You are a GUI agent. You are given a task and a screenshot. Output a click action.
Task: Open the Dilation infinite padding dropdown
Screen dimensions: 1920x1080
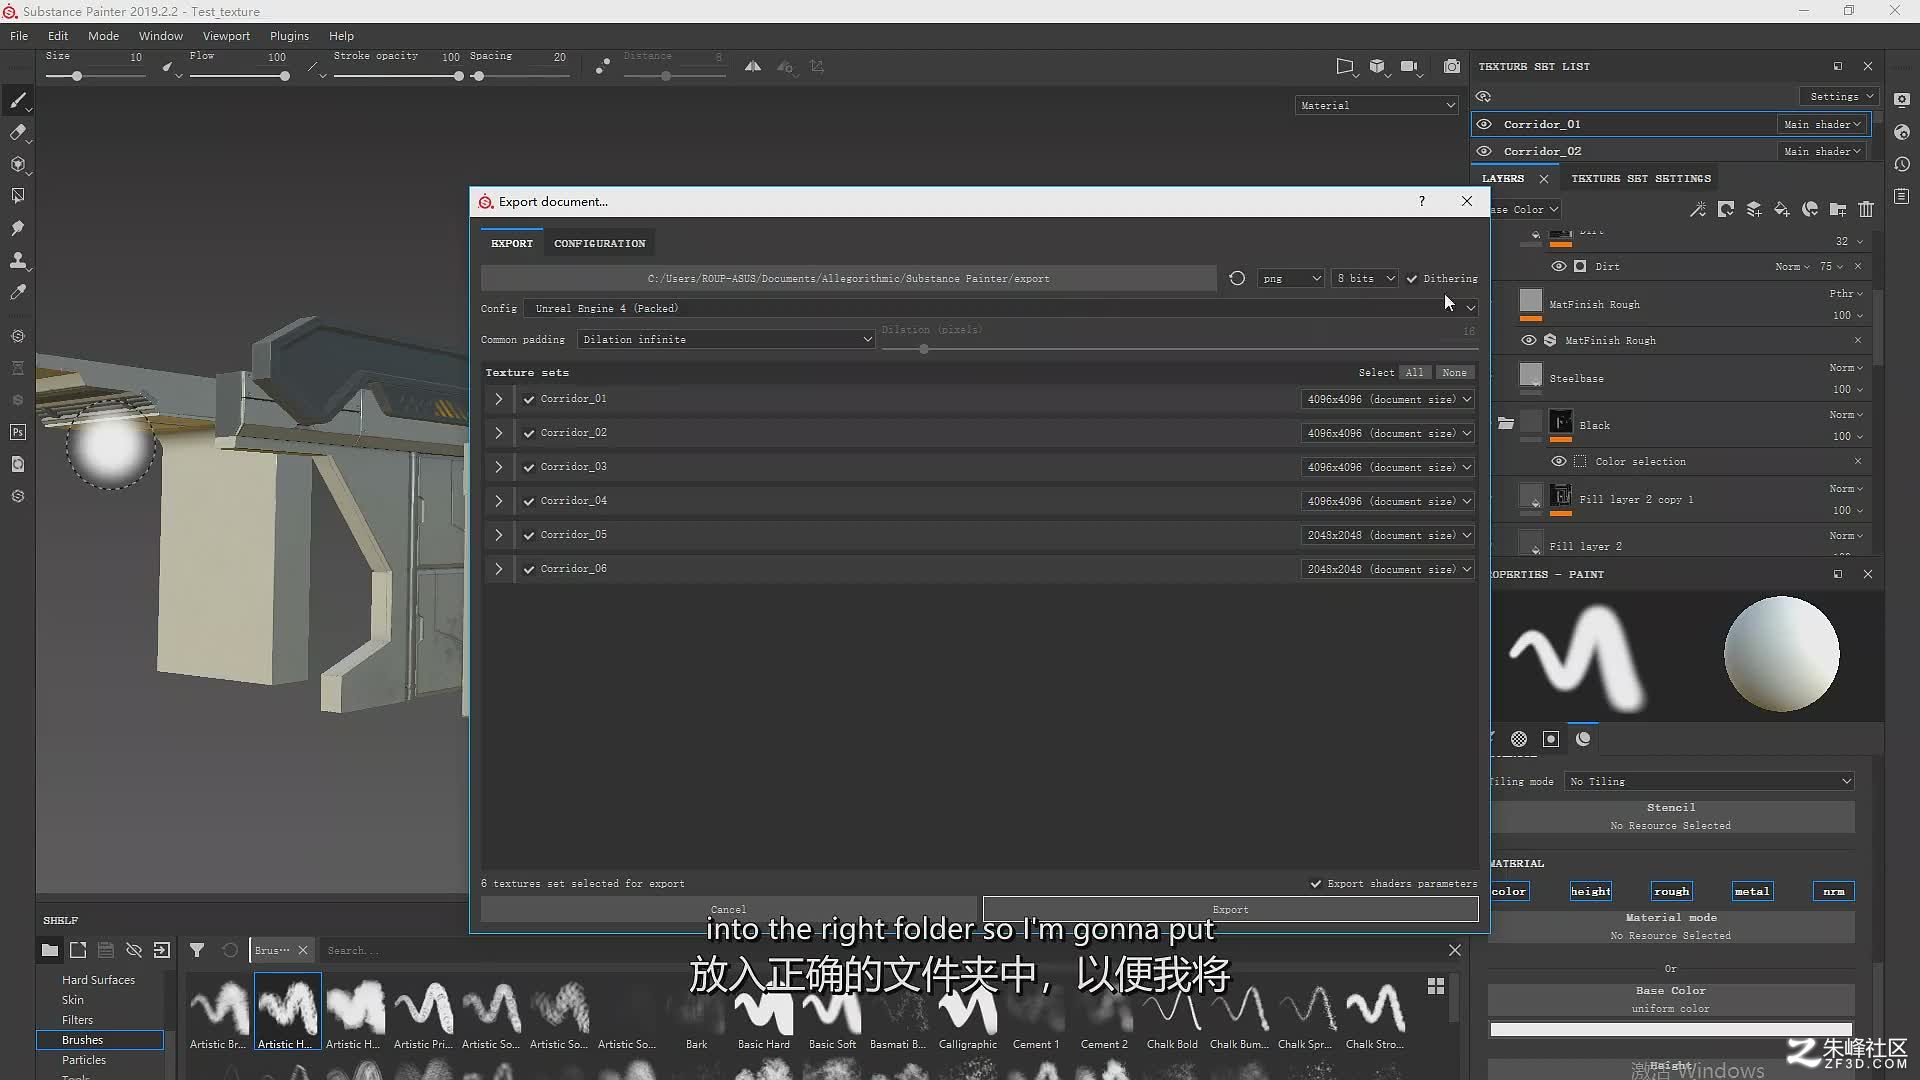(726, 339)
